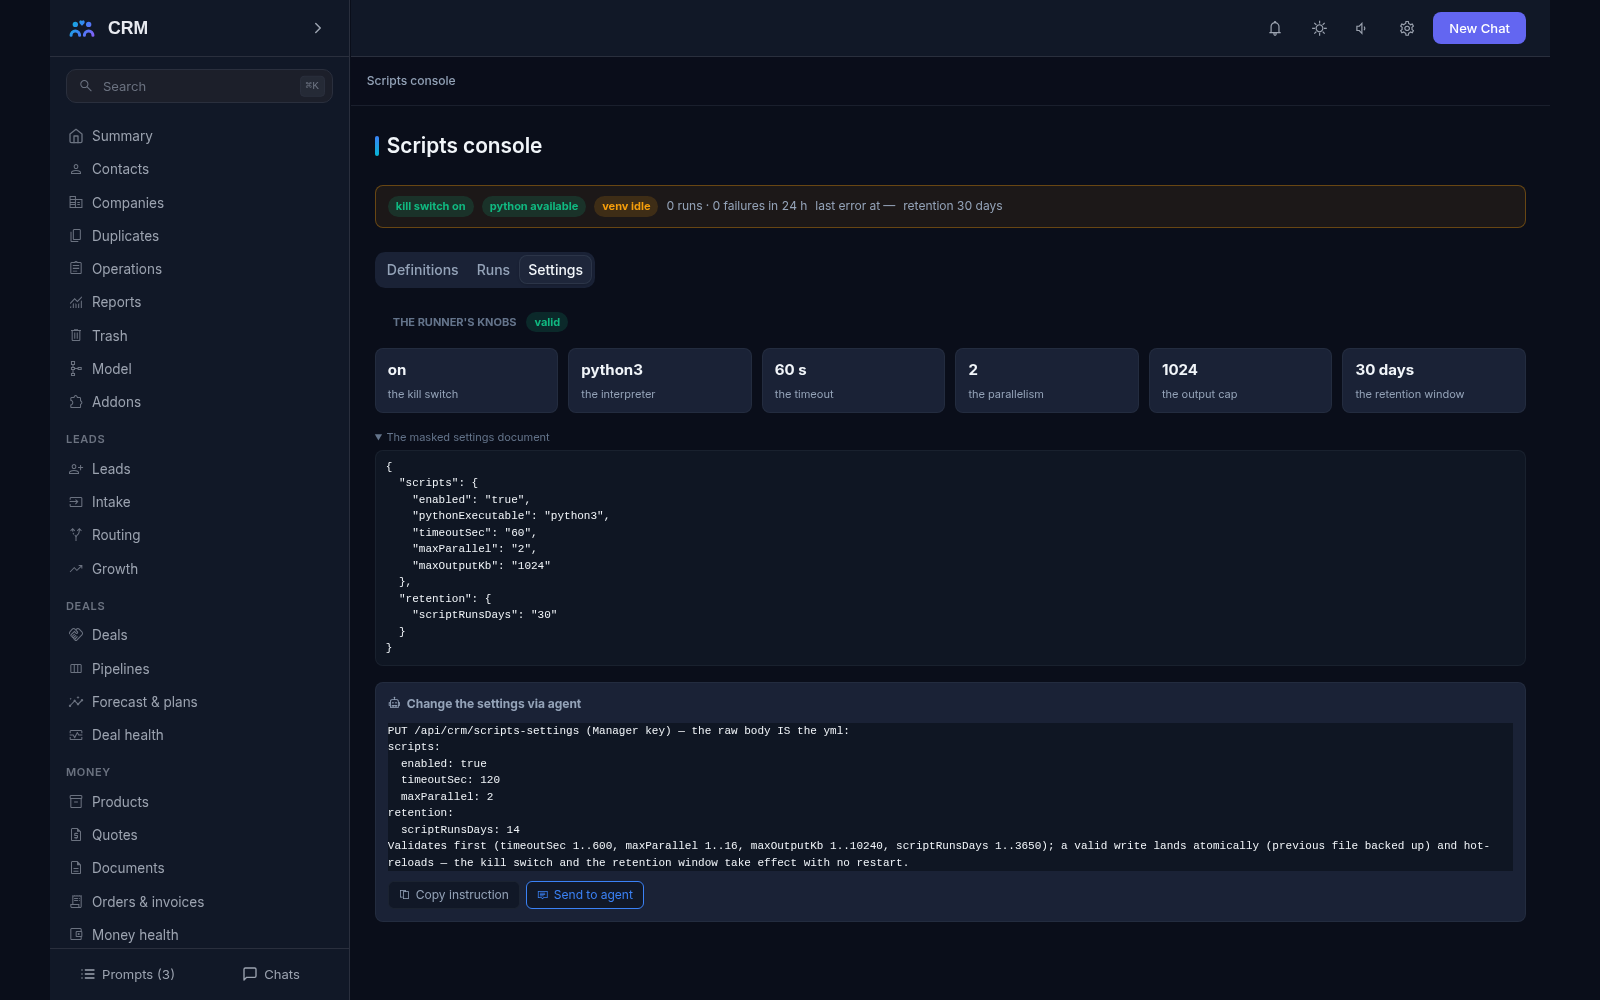Click Copy instruction button
Image resolution: width=1600 pixels, height=1000 pixels.
pos(454,895)
